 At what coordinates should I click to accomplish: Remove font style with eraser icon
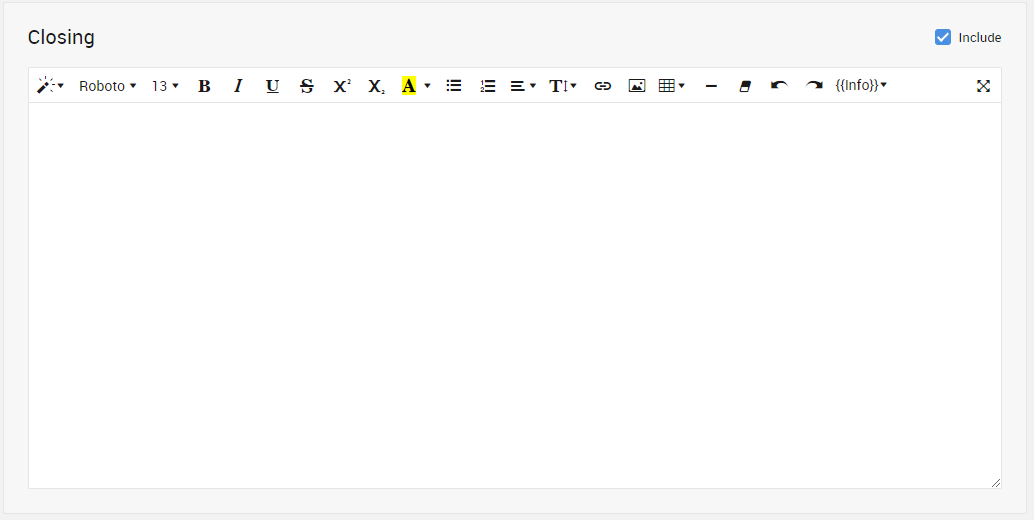pos(745,86)
